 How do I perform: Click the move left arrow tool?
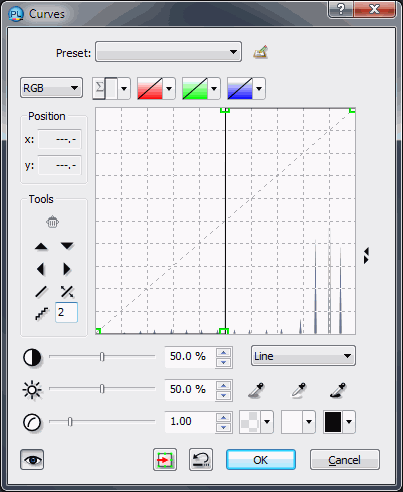coord(41,269)
